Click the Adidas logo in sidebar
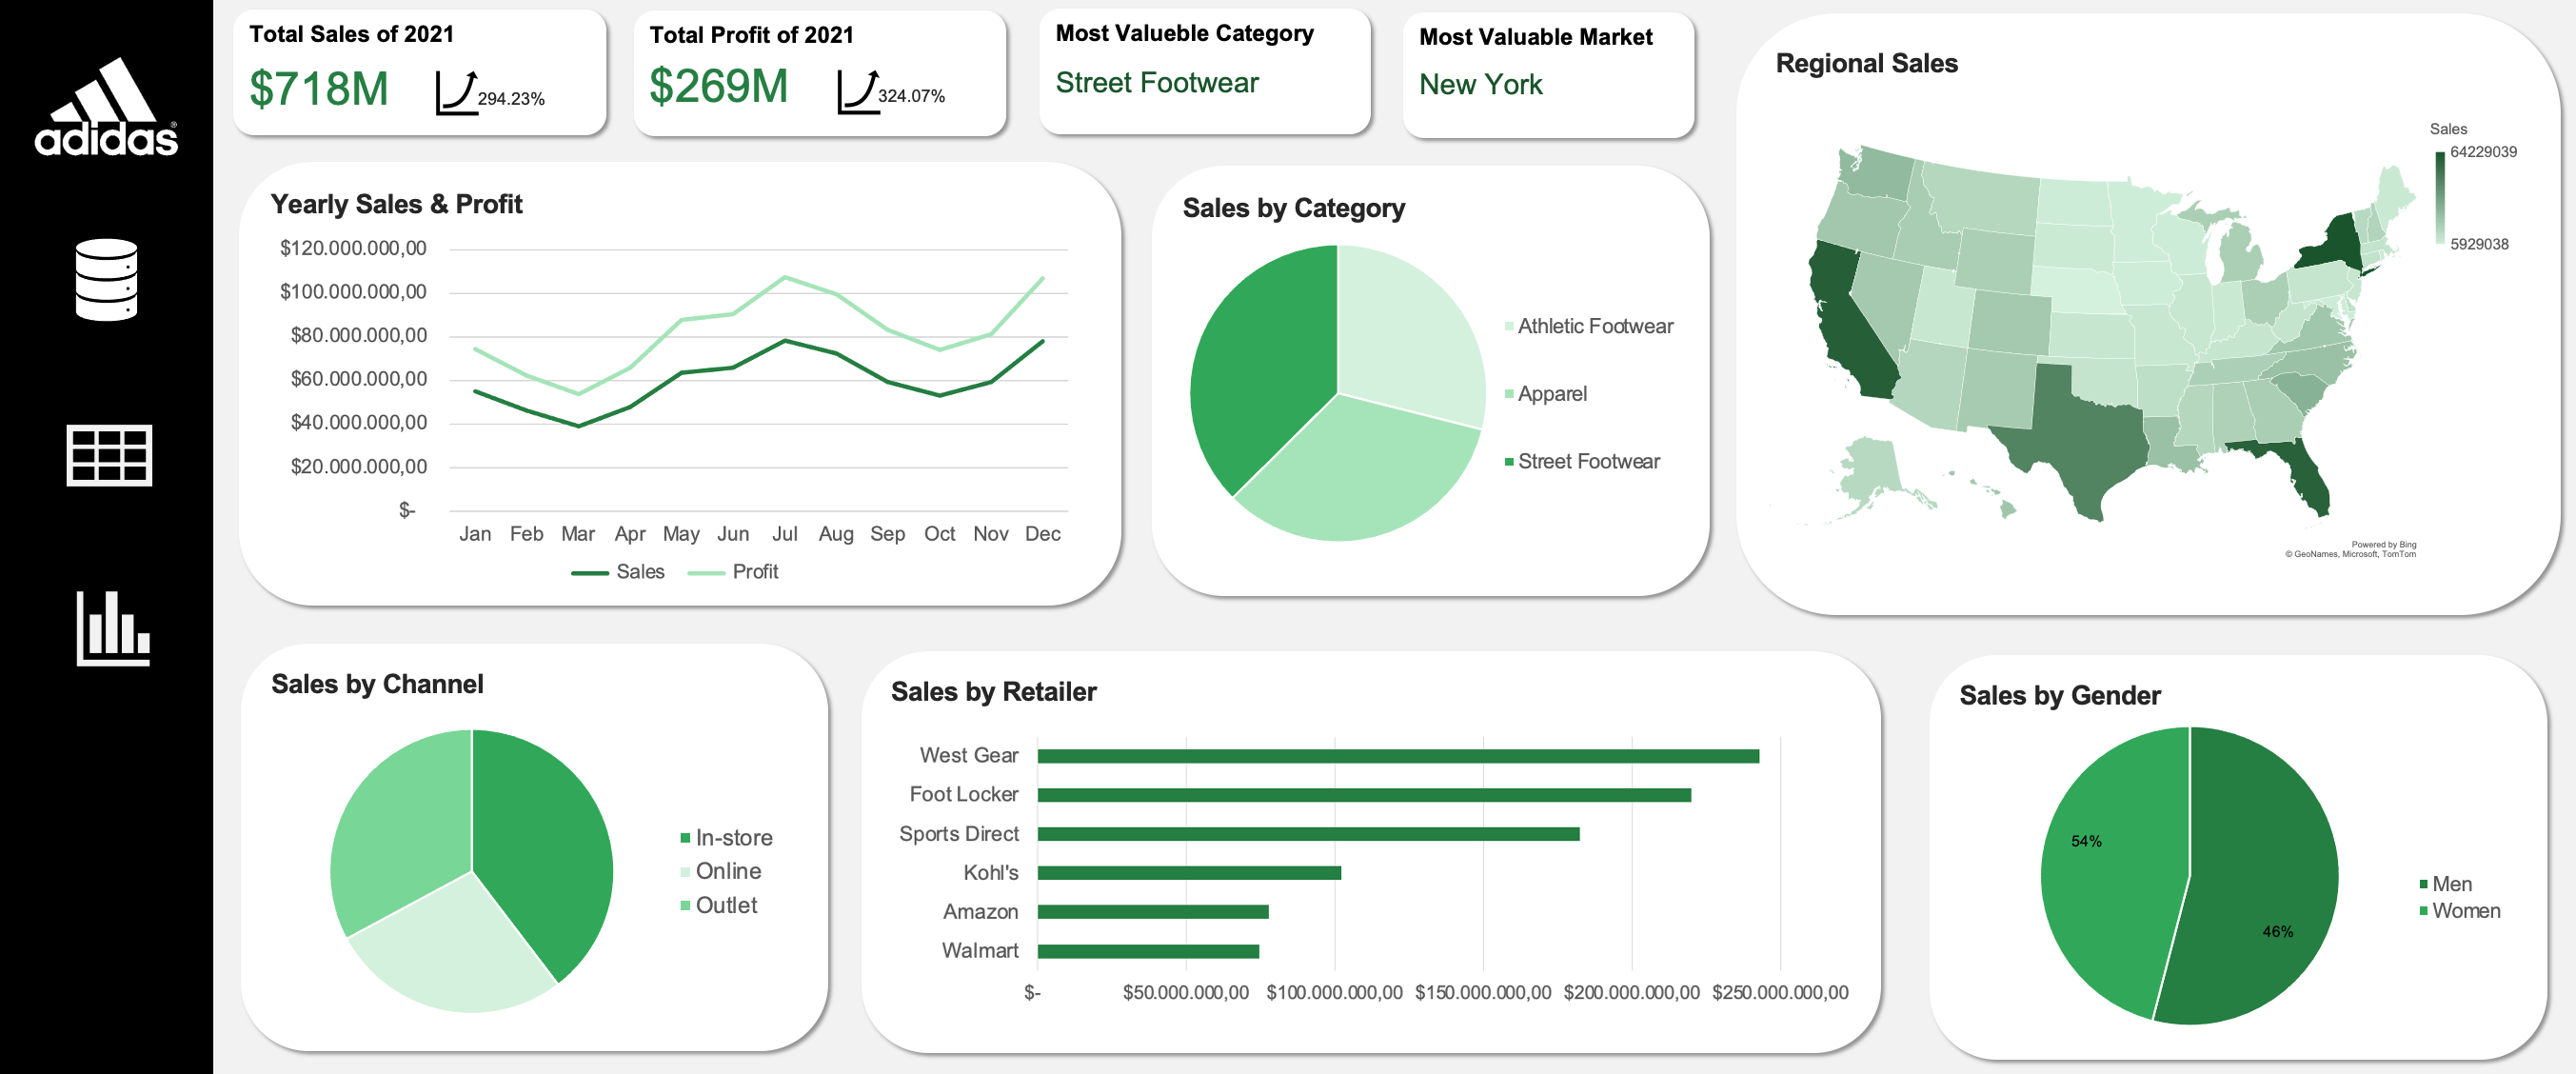This screenshot has width=2576, height=1074. tap(106, 107)
